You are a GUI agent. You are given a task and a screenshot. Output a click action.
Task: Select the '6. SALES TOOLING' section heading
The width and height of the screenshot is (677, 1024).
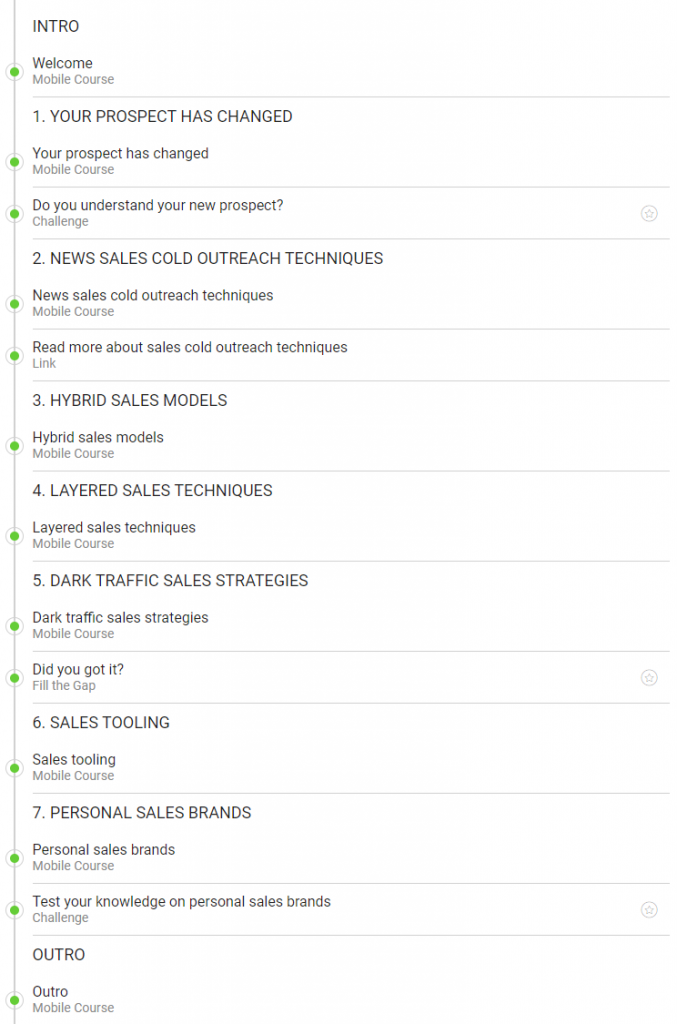[x=100, y=722]
